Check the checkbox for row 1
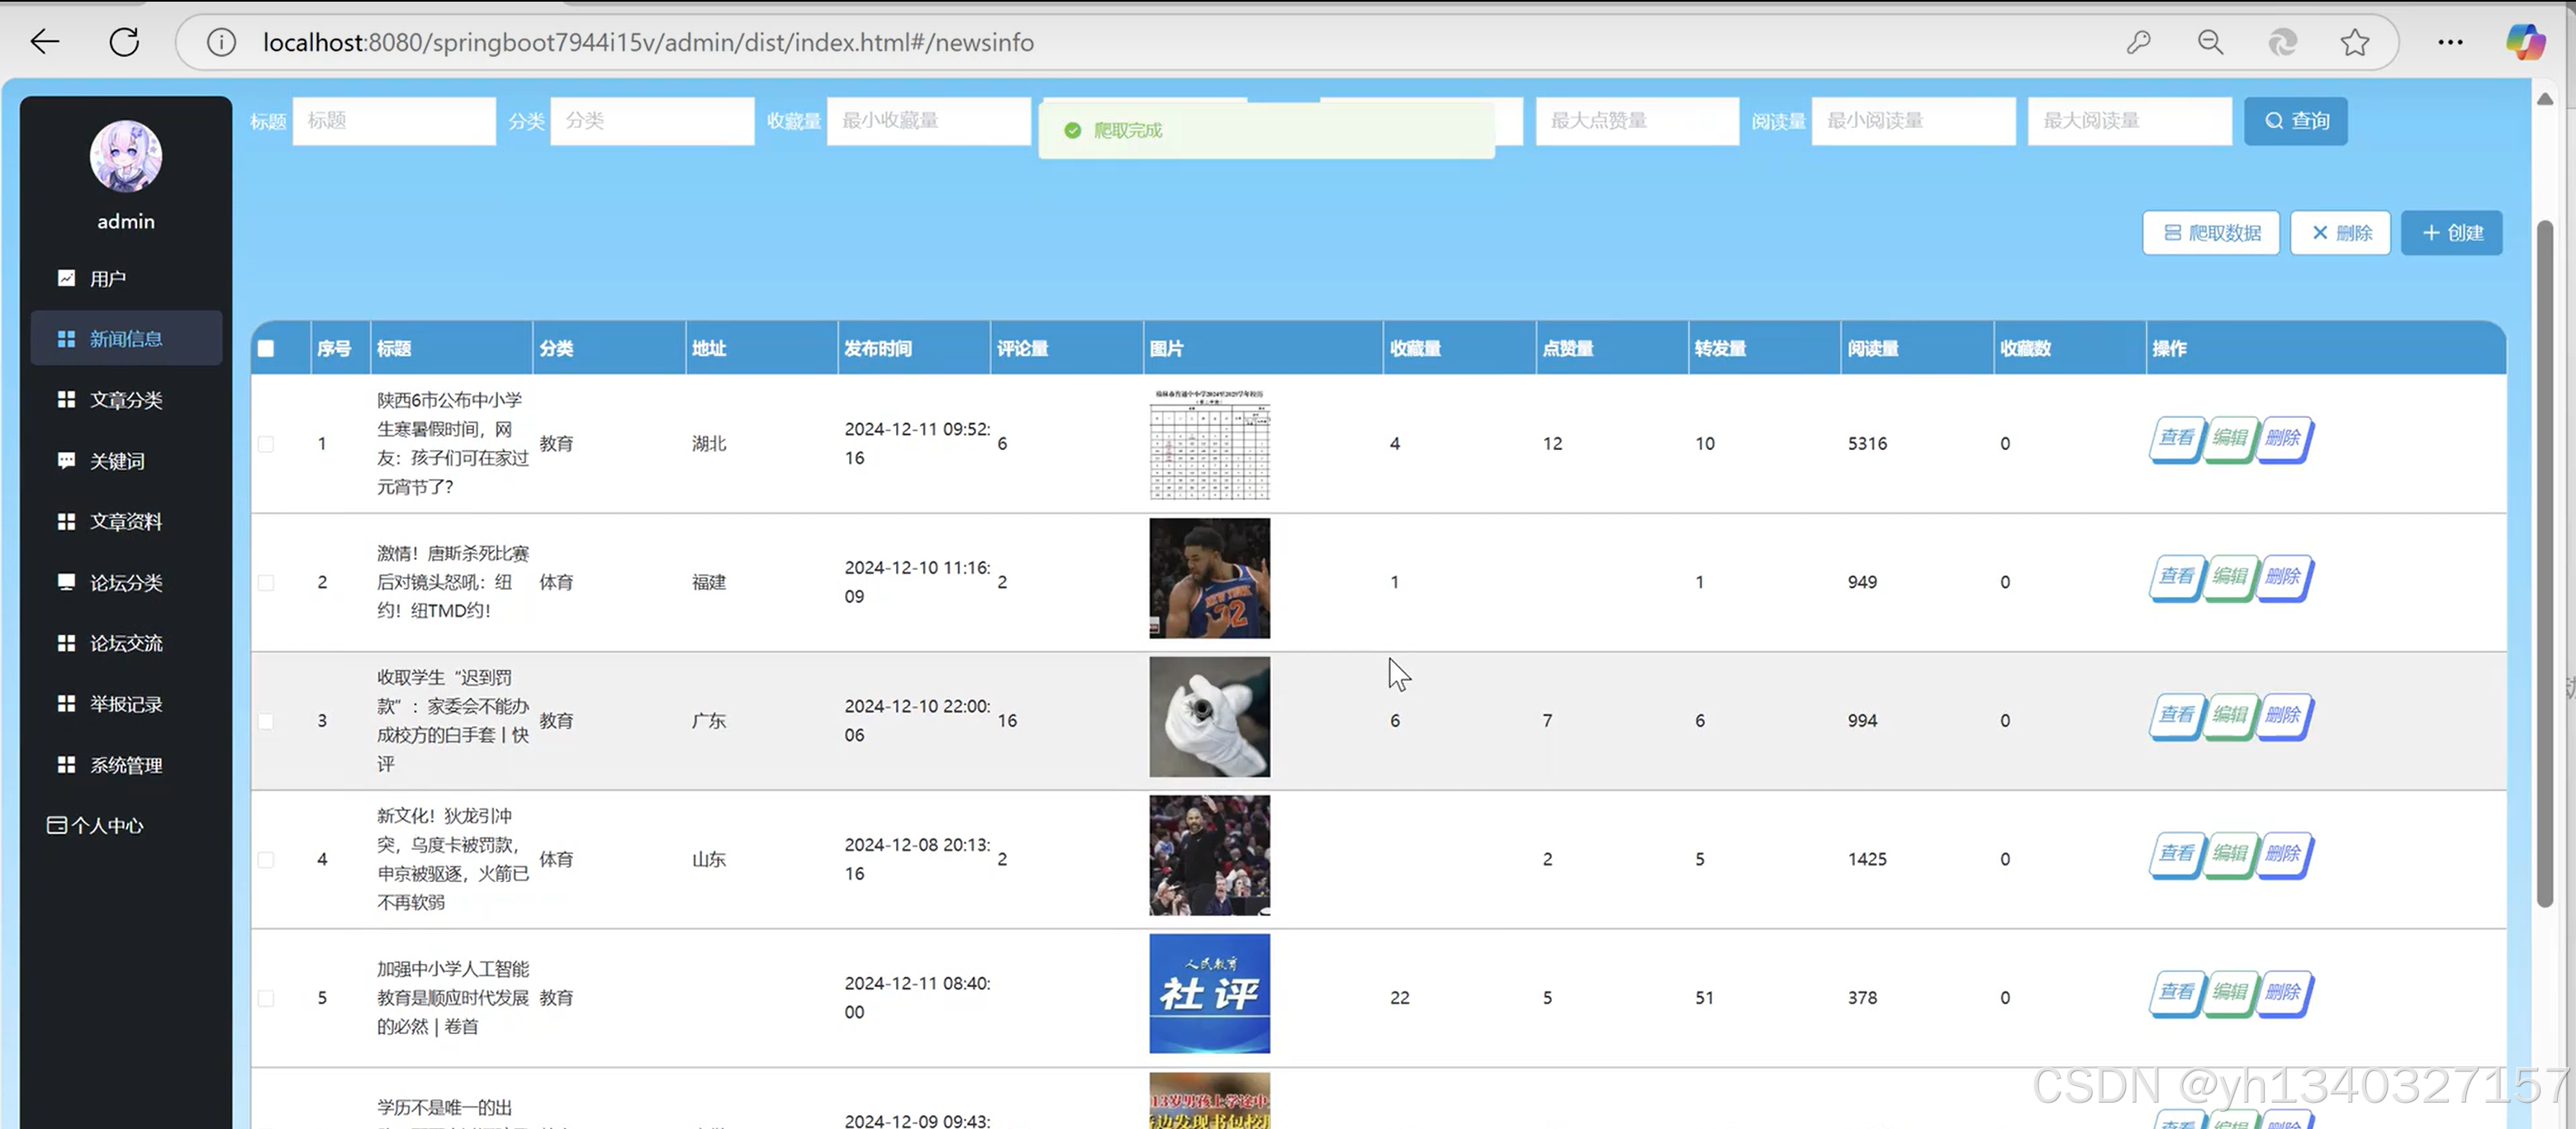The image size is (2576, 1129). [x=266, y=444]
